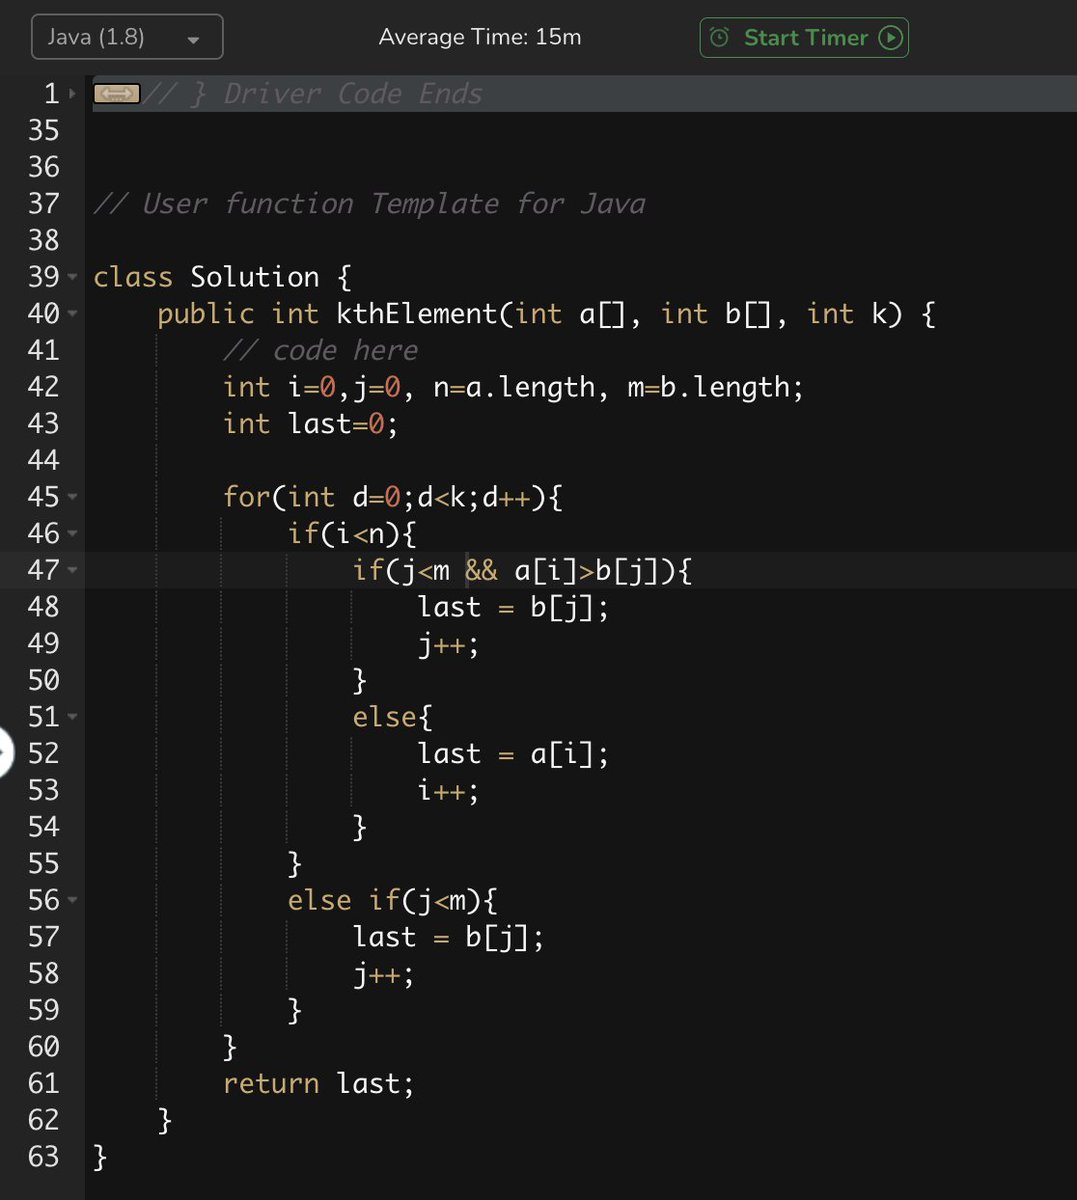Click on 'int last=0;' declaration

click(311, 424)
